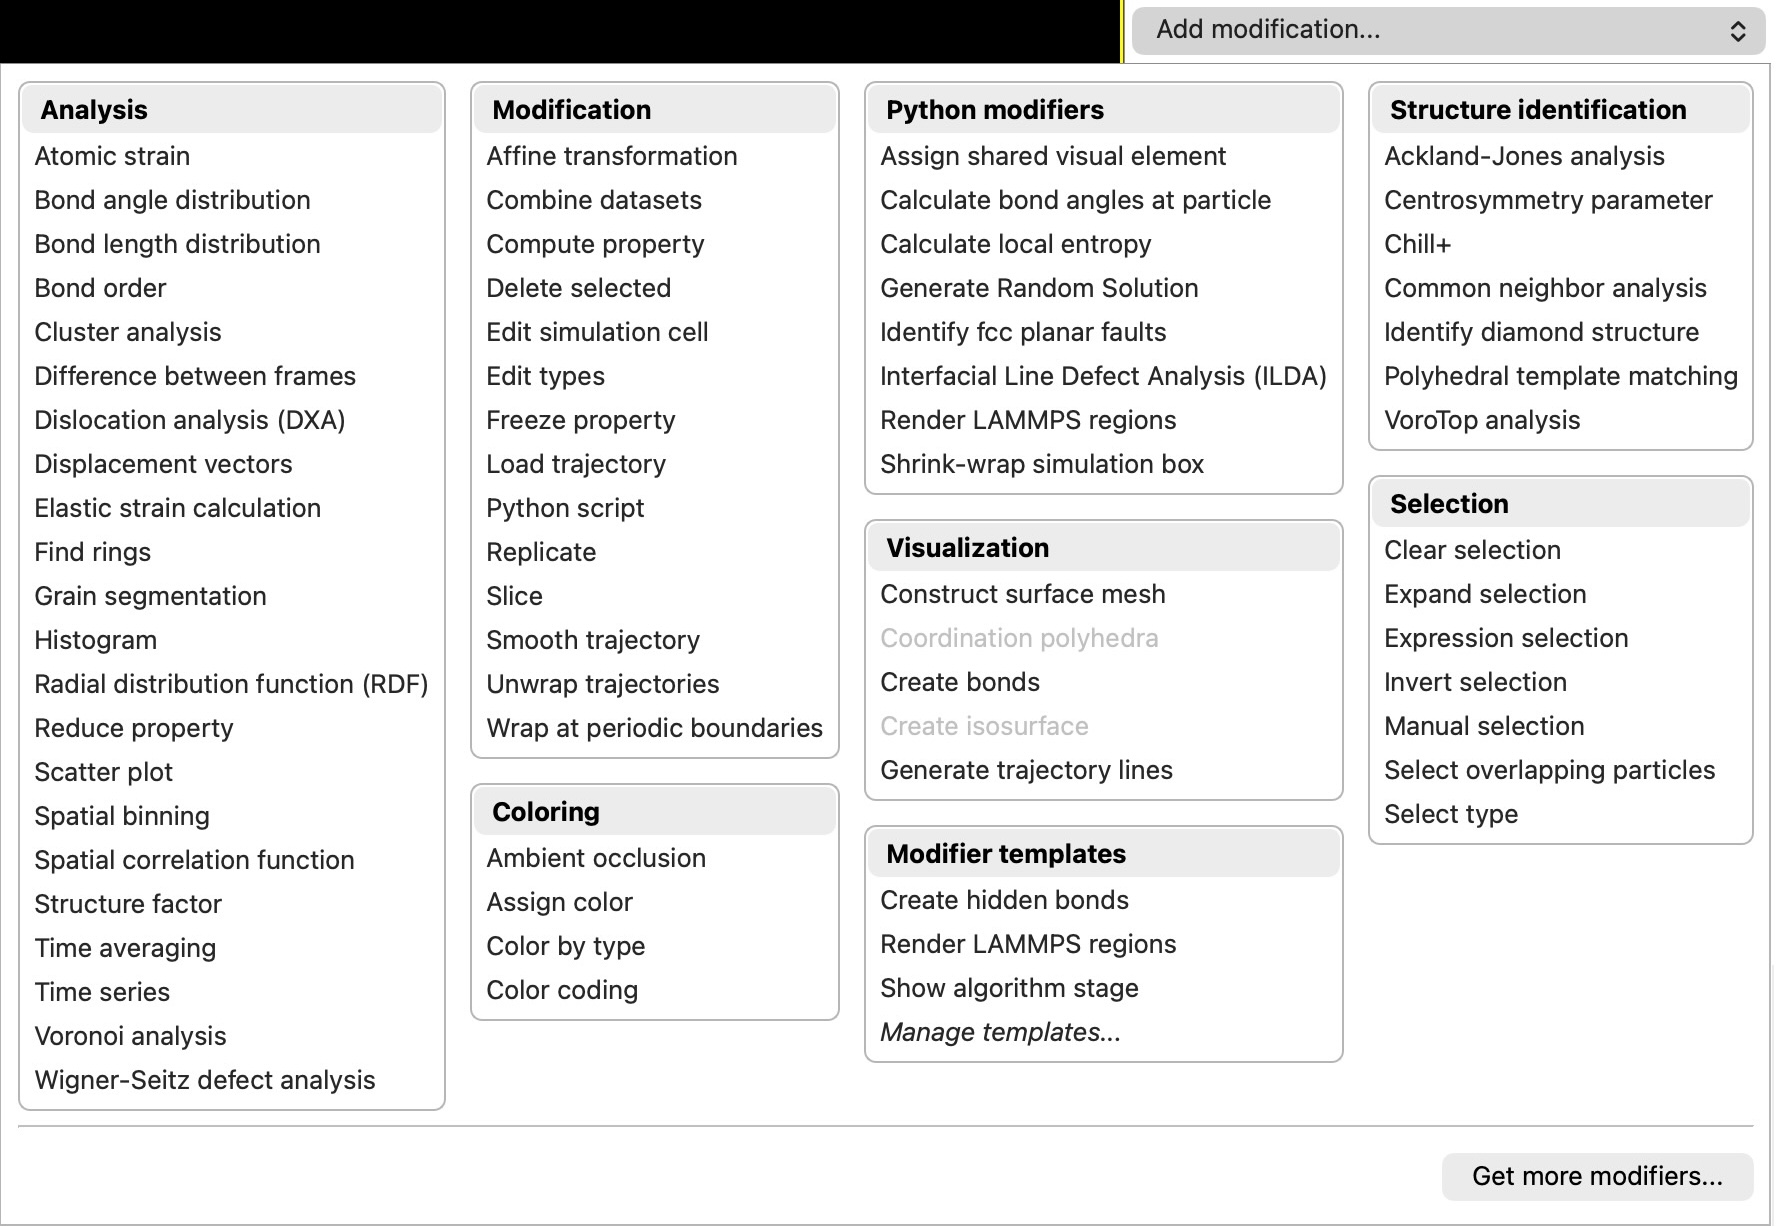Choose Common neighbor analysis

pos(1545,288)
